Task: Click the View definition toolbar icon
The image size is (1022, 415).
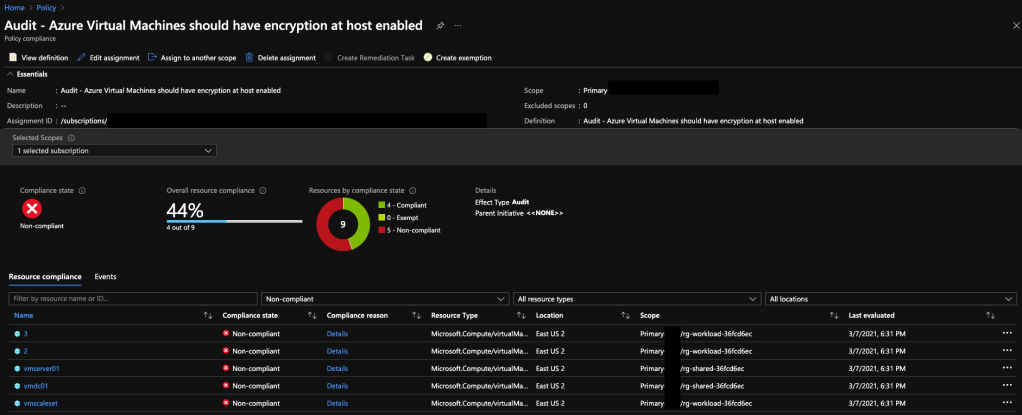Action: 13,58
